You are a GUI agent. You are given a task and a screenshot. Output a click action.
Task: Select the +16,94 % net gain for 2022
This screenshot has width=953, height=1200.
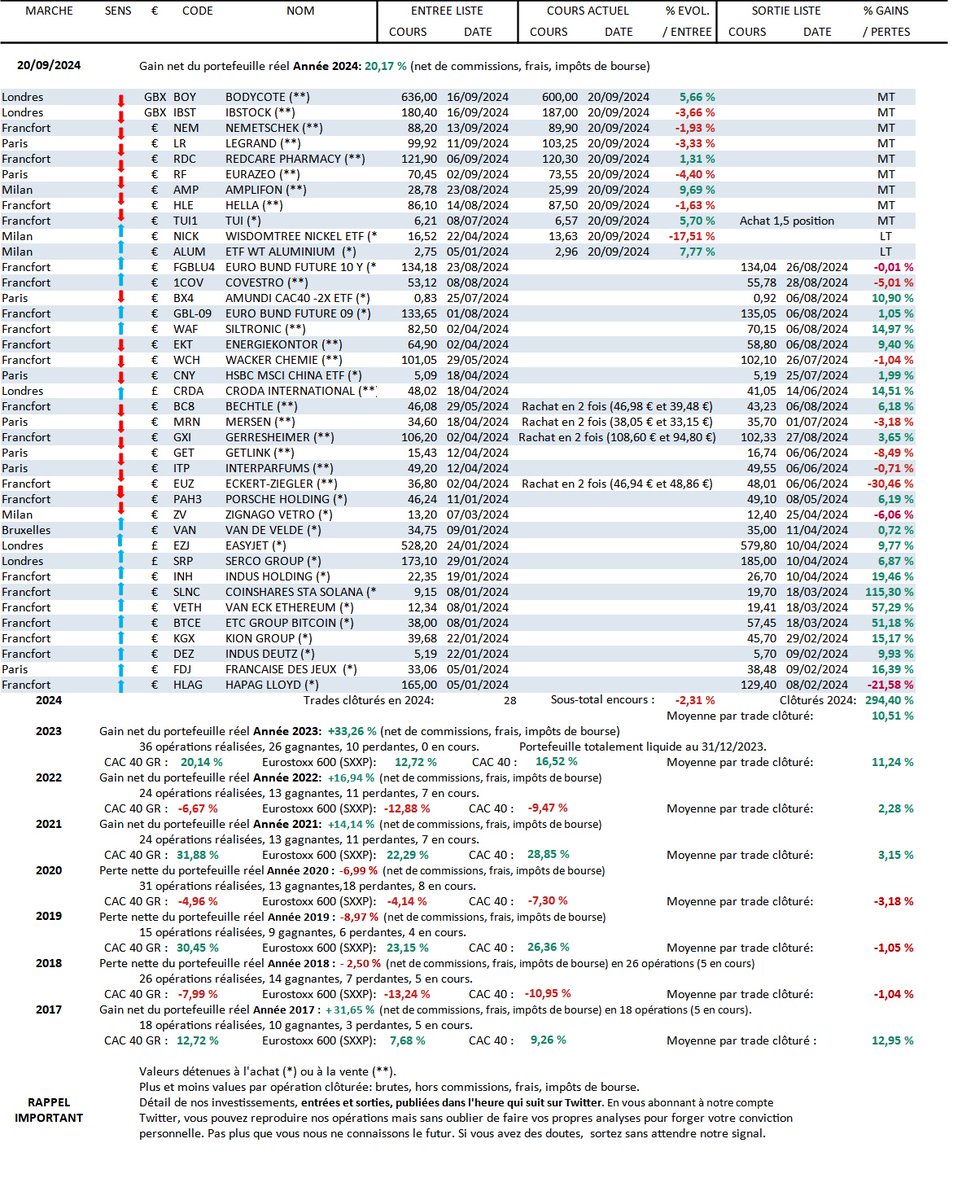pyautogui.click(x=351, y=777)
